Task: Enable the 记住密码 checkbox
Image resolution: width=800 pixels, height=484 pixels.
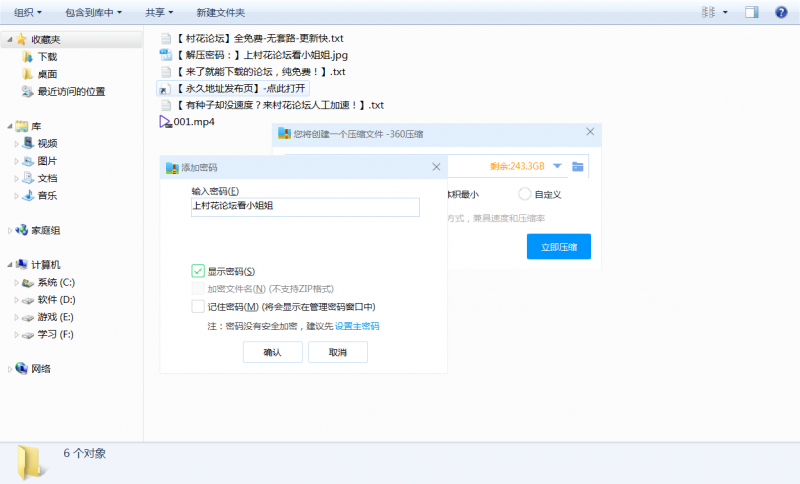Action: (x=198, y=307)
